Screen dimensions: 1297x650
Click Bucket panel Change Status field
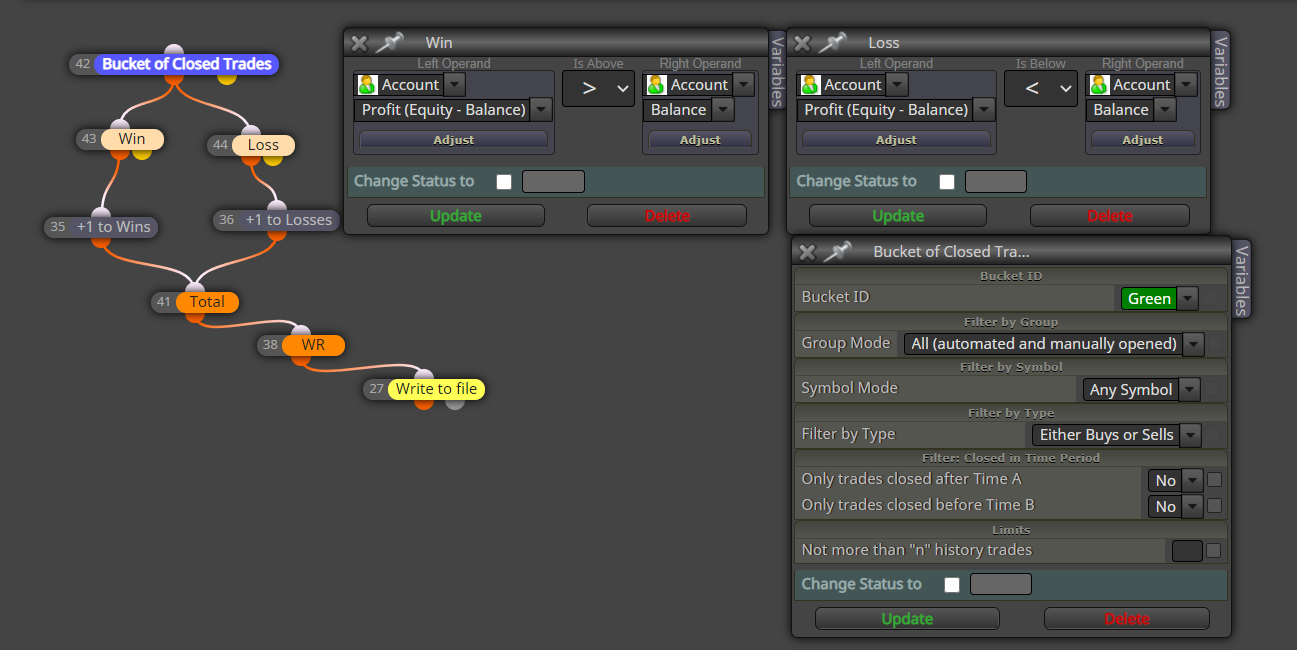pos(1001,585)
